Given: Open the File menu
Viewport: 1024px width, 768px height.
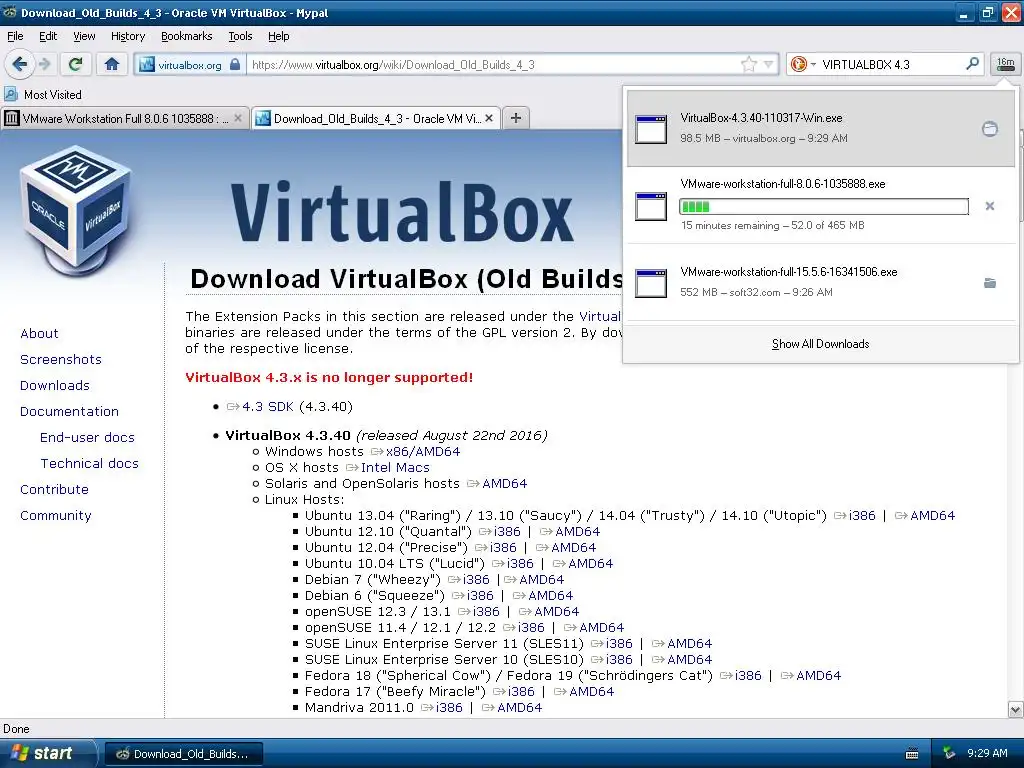Looking at the screenshot, I should pyautogui.click(x=15, y=36).
